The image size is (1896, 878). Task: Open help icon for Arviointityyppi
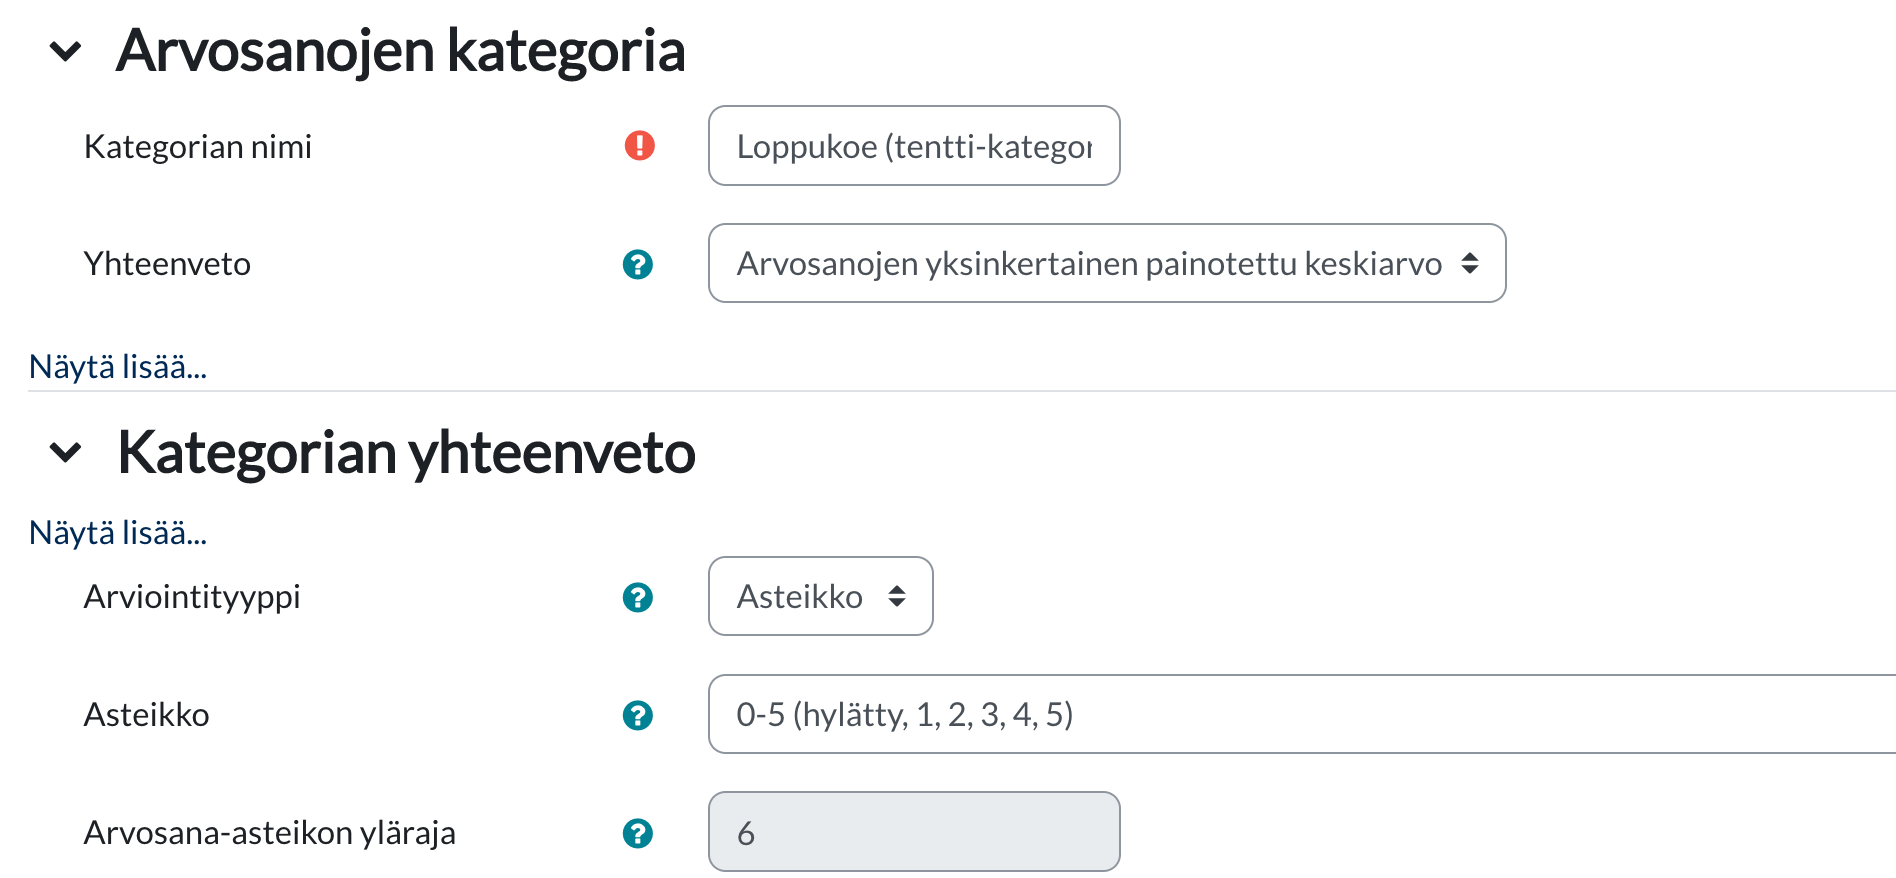click(x=637, y=597)
